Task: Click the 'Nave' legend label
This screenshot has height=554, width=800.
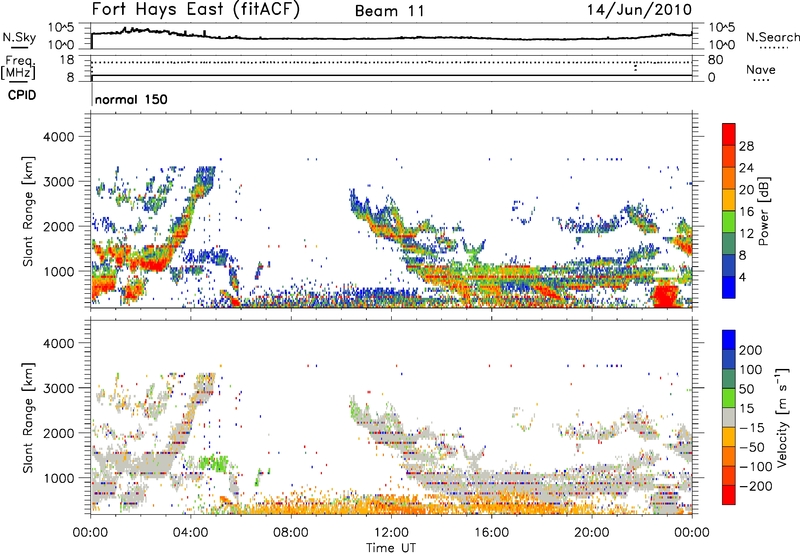Action: click(760, 69)
